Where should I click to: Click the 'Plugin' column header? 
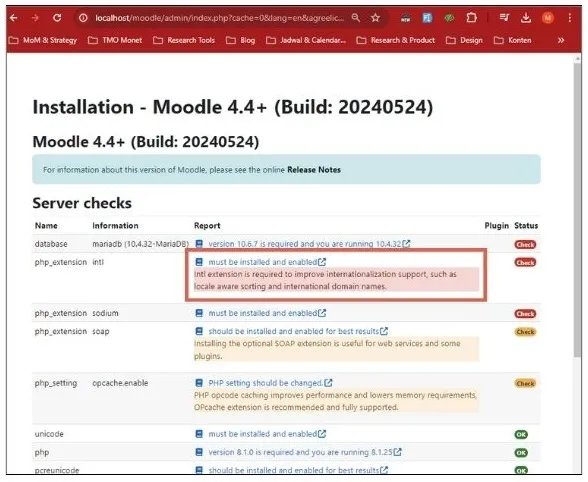tap(496, 225)
